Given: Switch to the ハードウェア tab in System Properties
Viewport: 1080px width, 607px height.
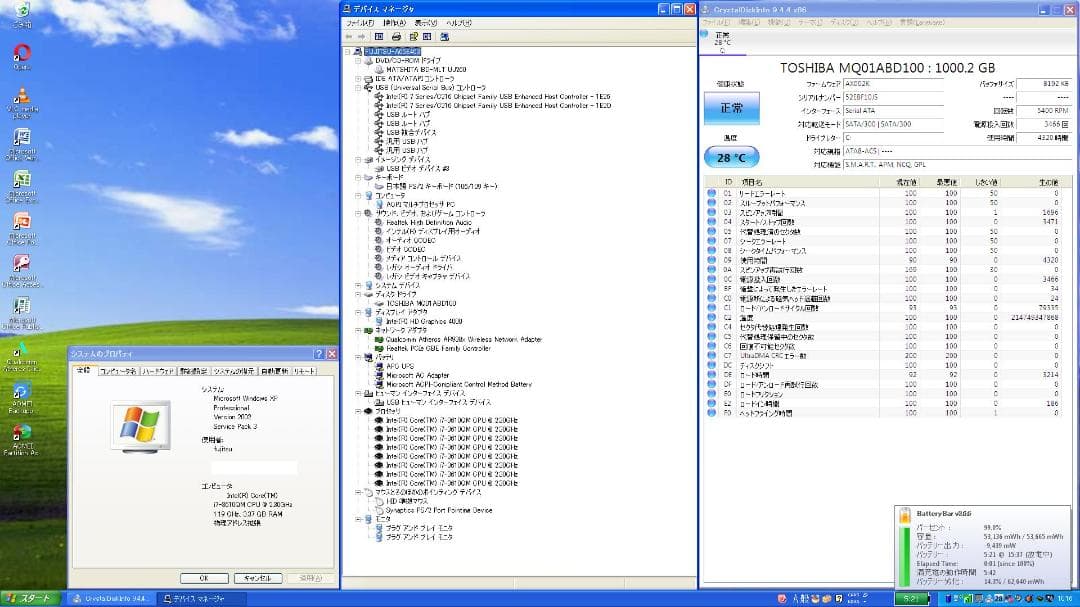Looking at the screenshot, I should (x=159, y=370).
